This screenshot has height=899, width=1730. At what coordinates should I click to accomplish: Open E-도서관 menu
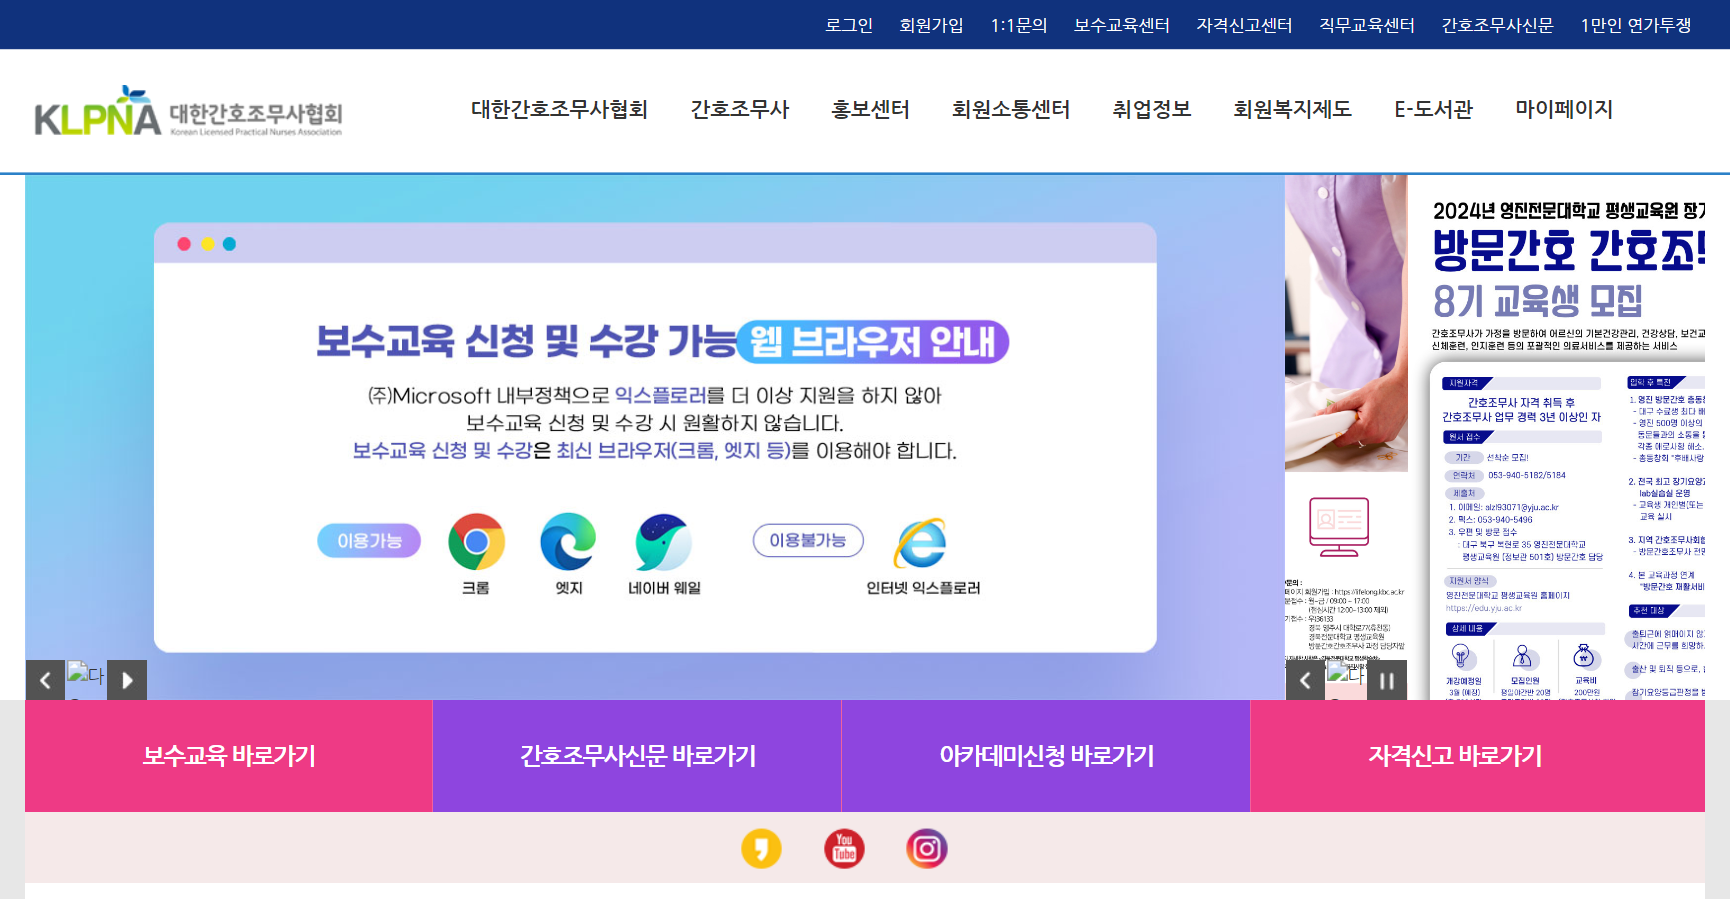click(x=1433, y=109)
